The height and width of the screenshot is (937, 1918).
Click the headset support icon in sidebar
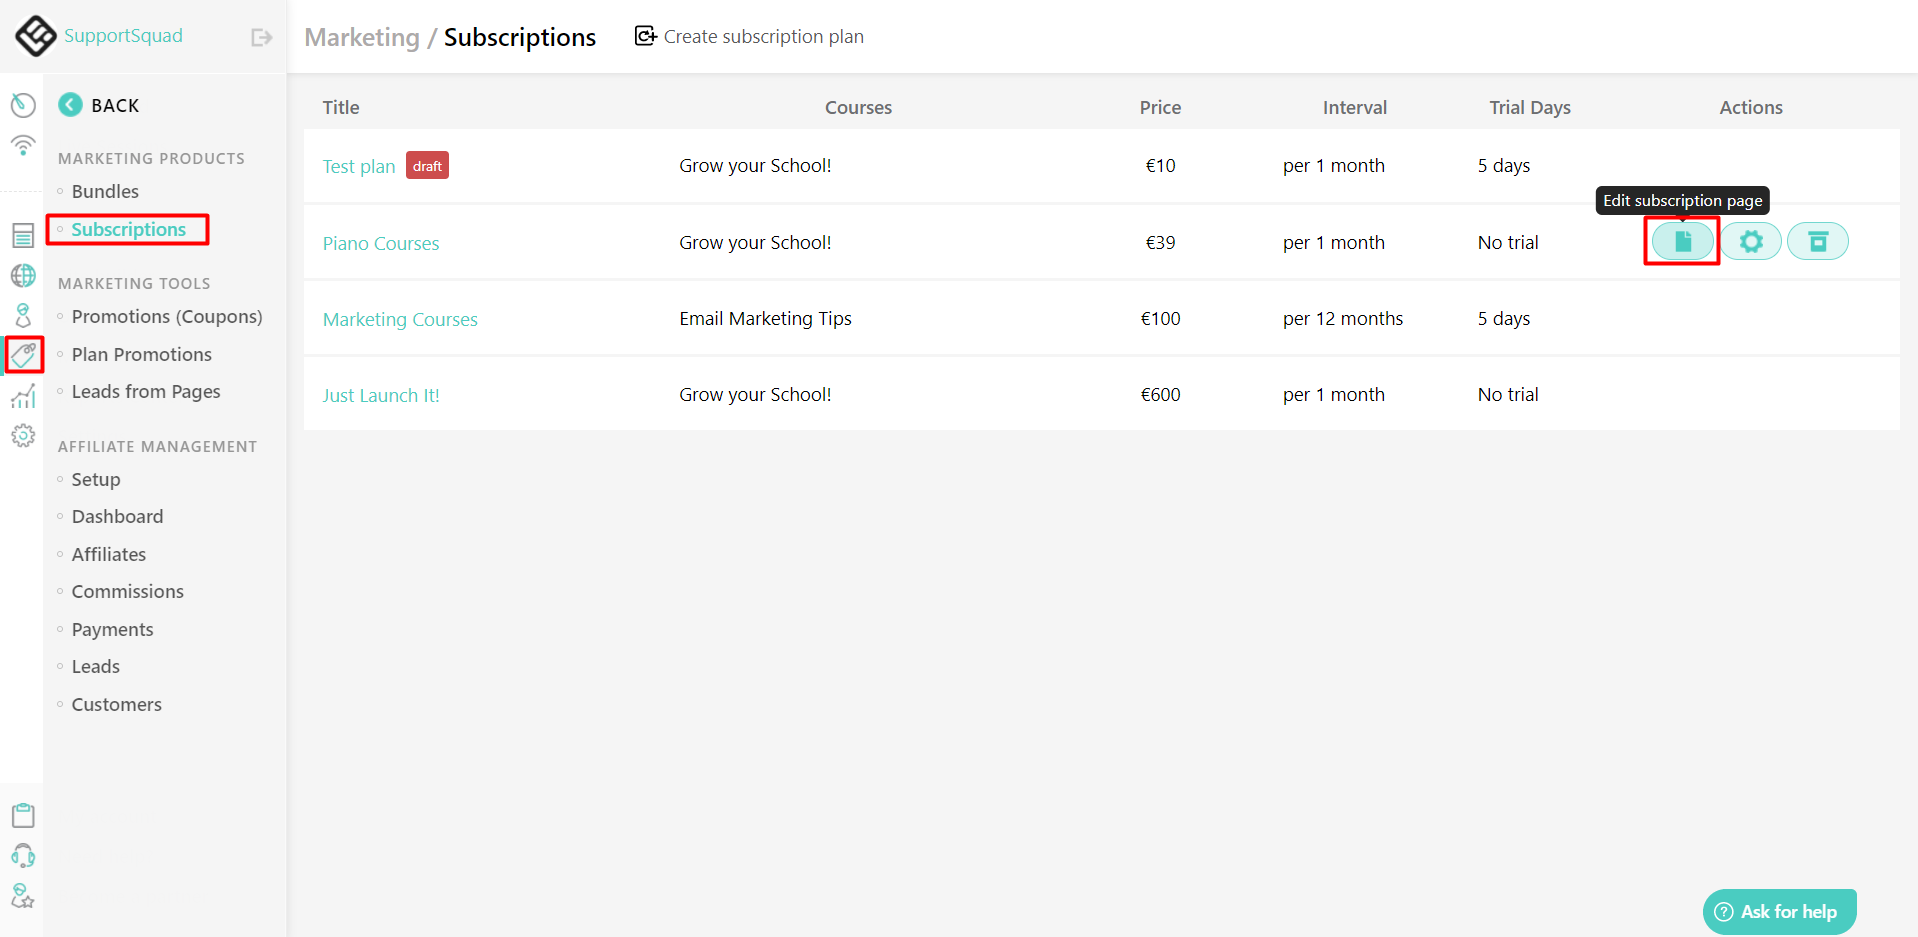[23, 855]
